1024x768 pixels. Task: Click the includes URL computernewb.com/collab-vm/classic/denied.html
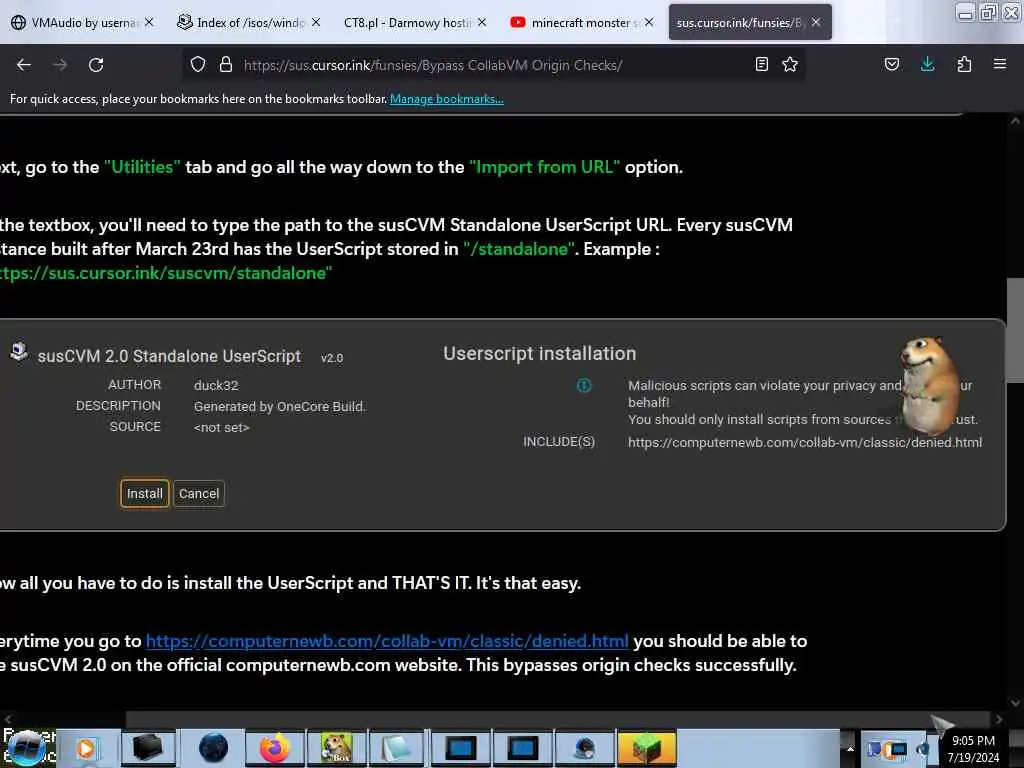pyautogui.click(x=805, y=443)
